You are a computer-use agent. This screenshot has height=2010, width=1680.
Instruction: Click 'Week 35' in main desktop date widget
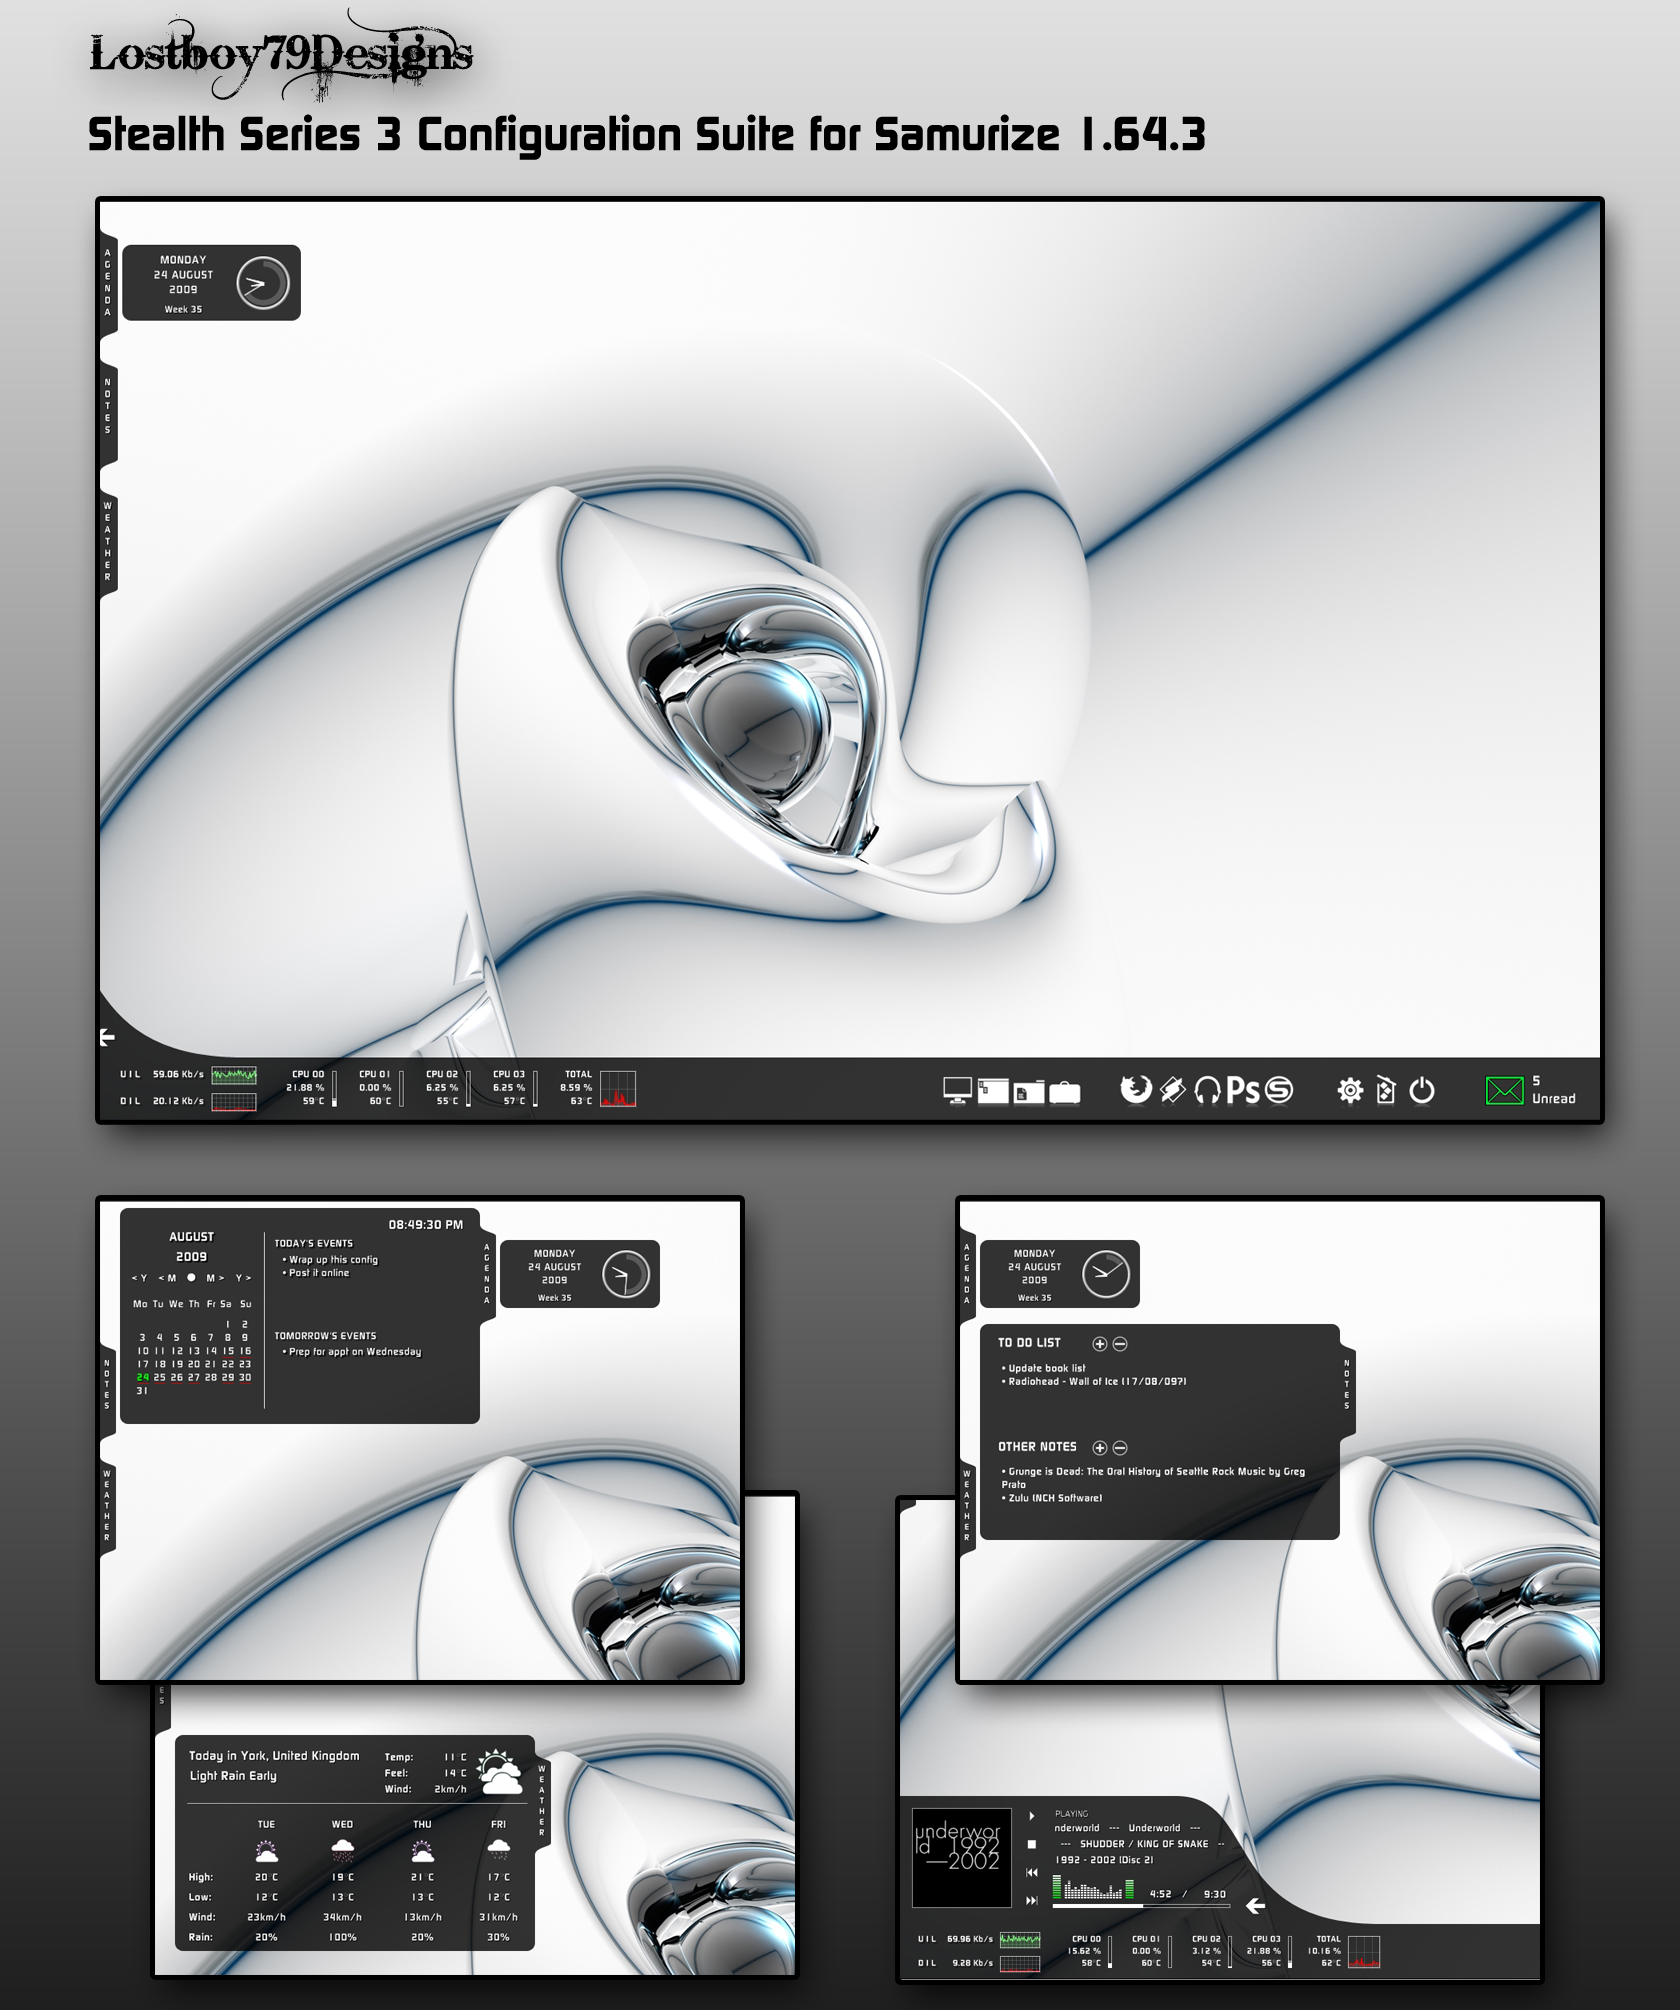183,309
